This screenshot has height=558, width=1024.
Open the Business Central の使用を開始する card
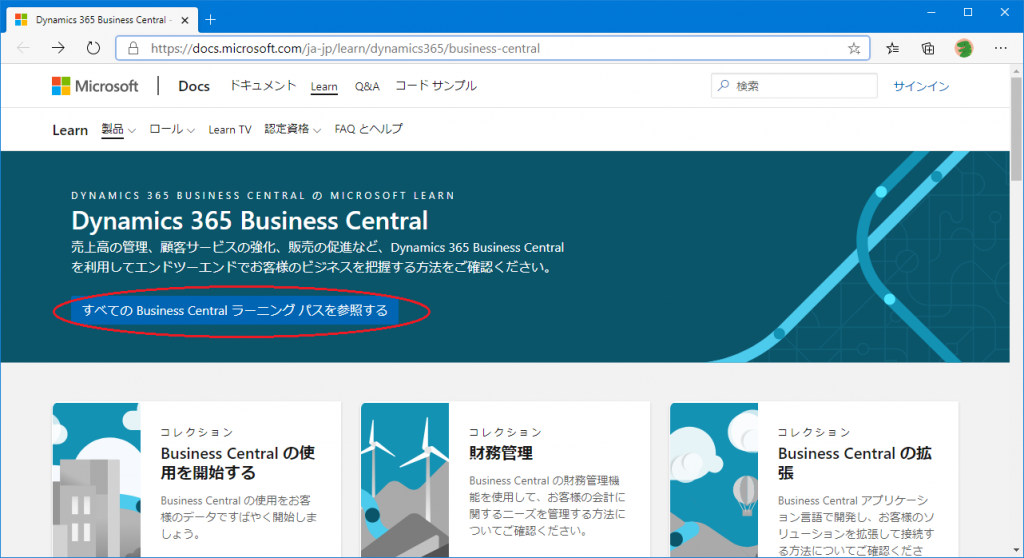(197, 480)
